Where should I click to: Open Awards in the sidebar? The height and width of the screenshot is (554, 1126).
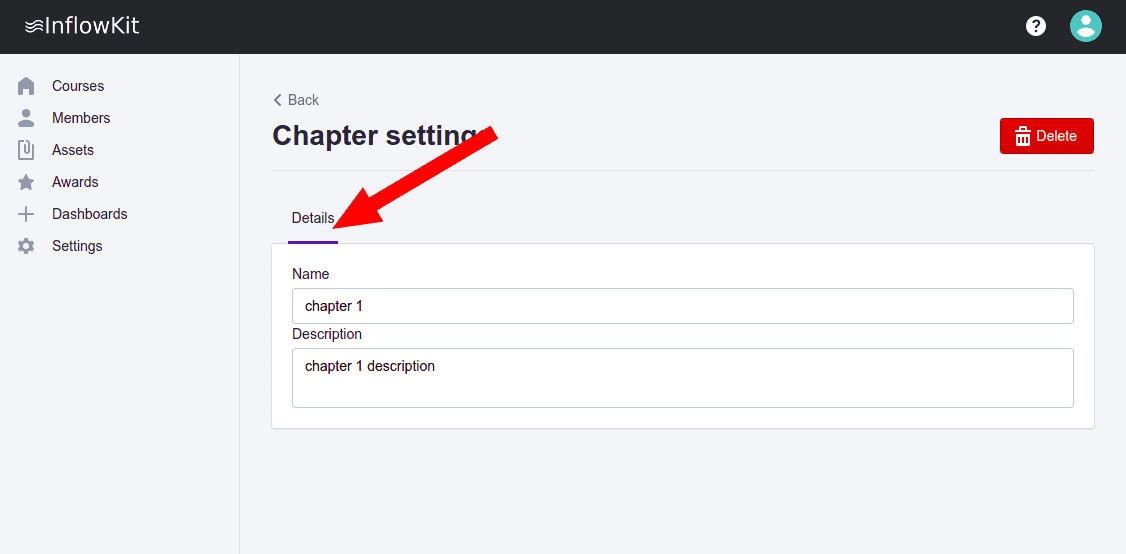coord(75,182)
